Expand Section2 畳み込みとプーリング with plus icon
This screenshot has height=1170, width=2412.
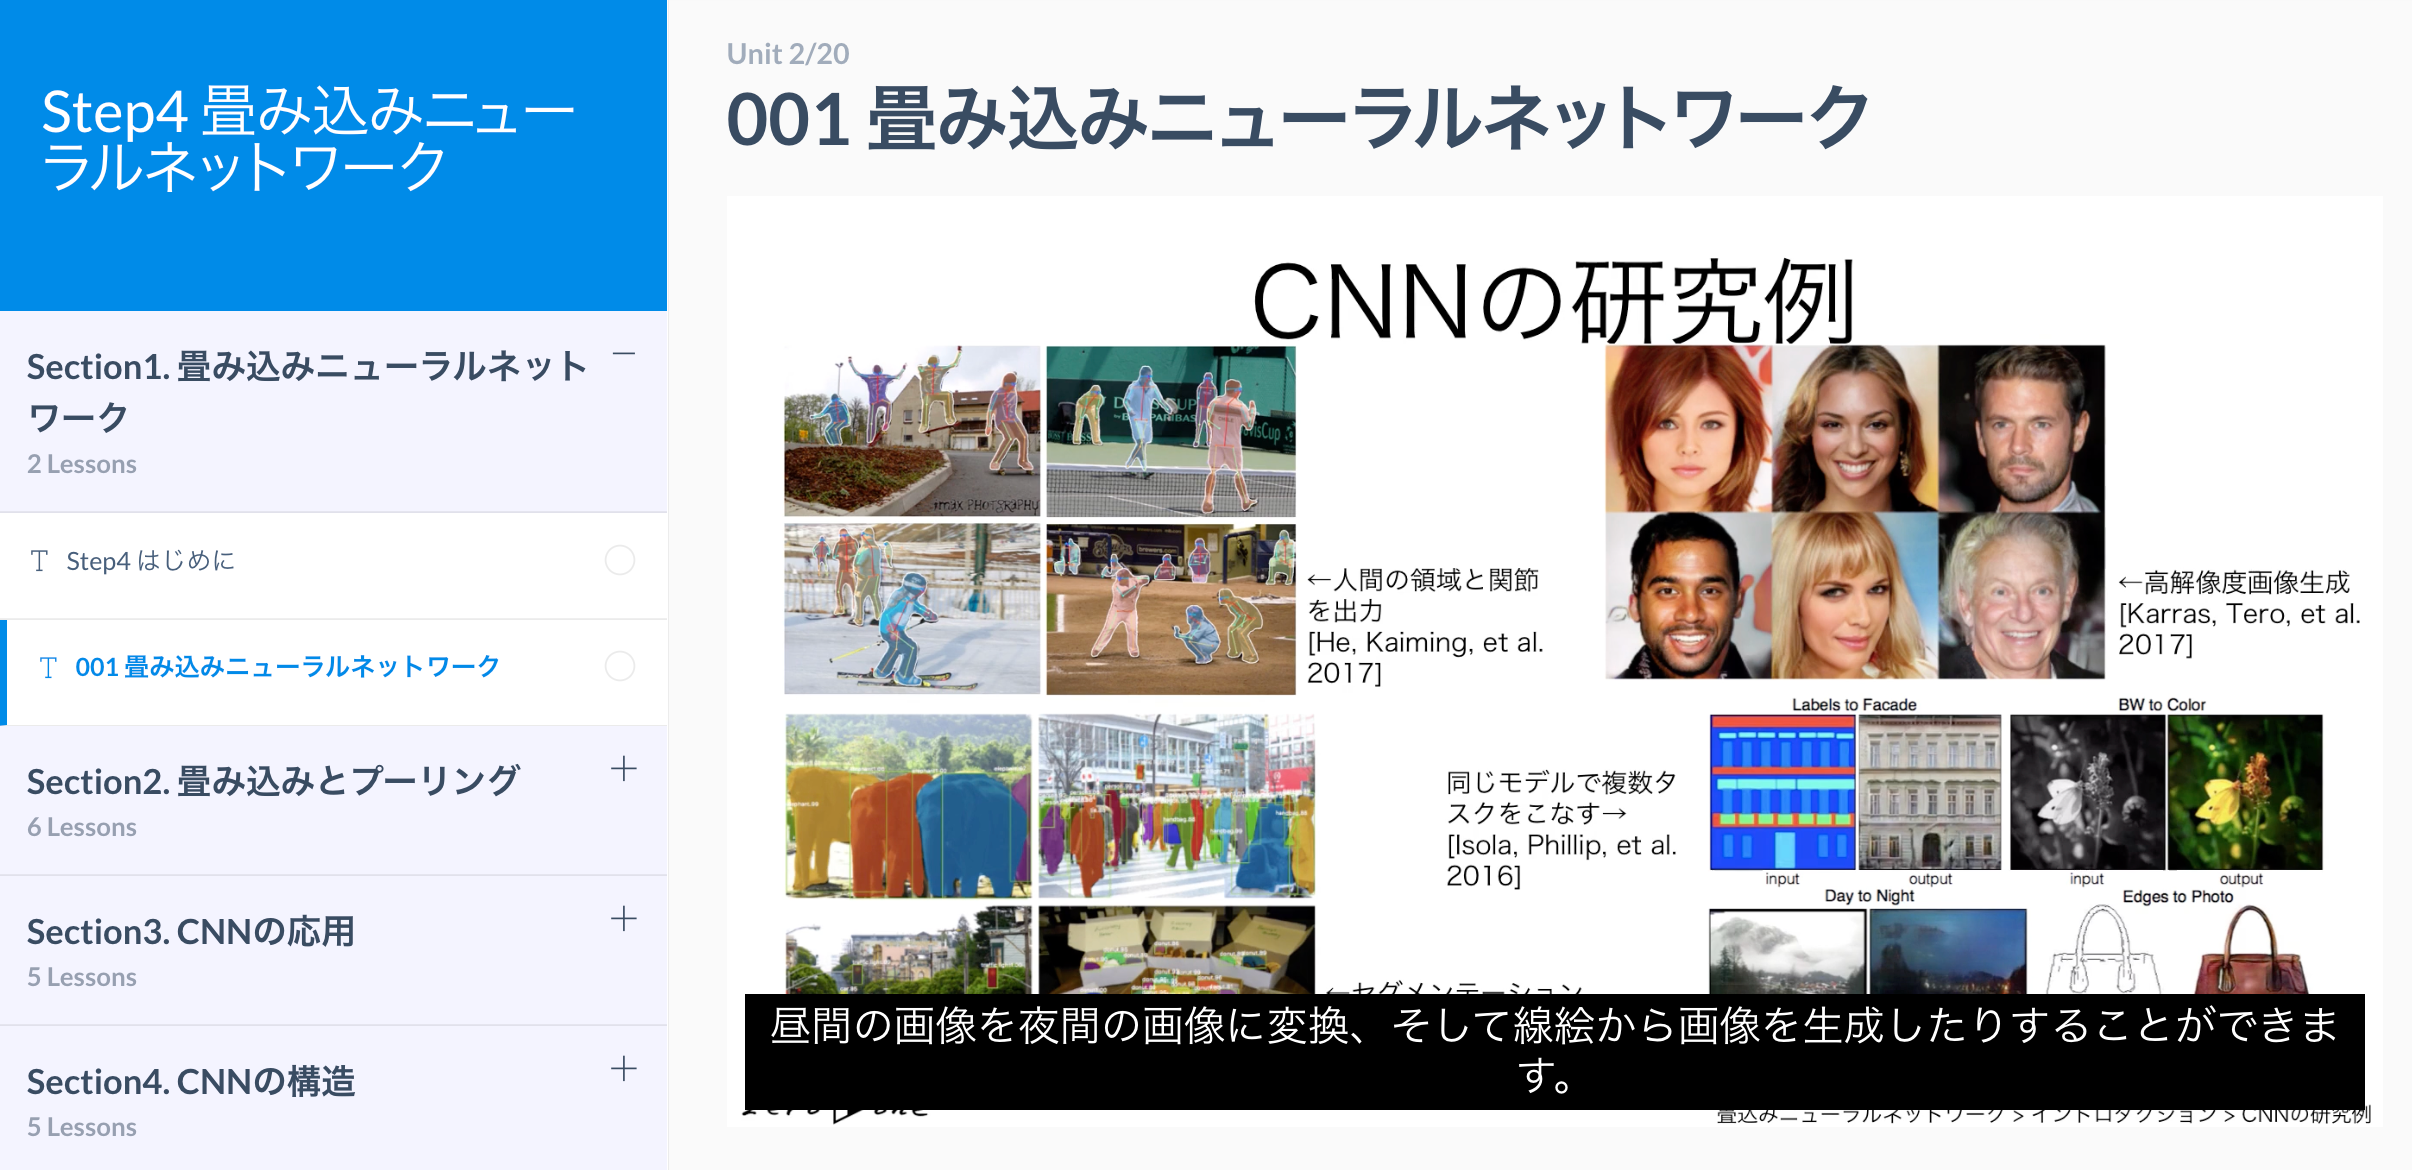pyautogui.click(x=623, y=768)
